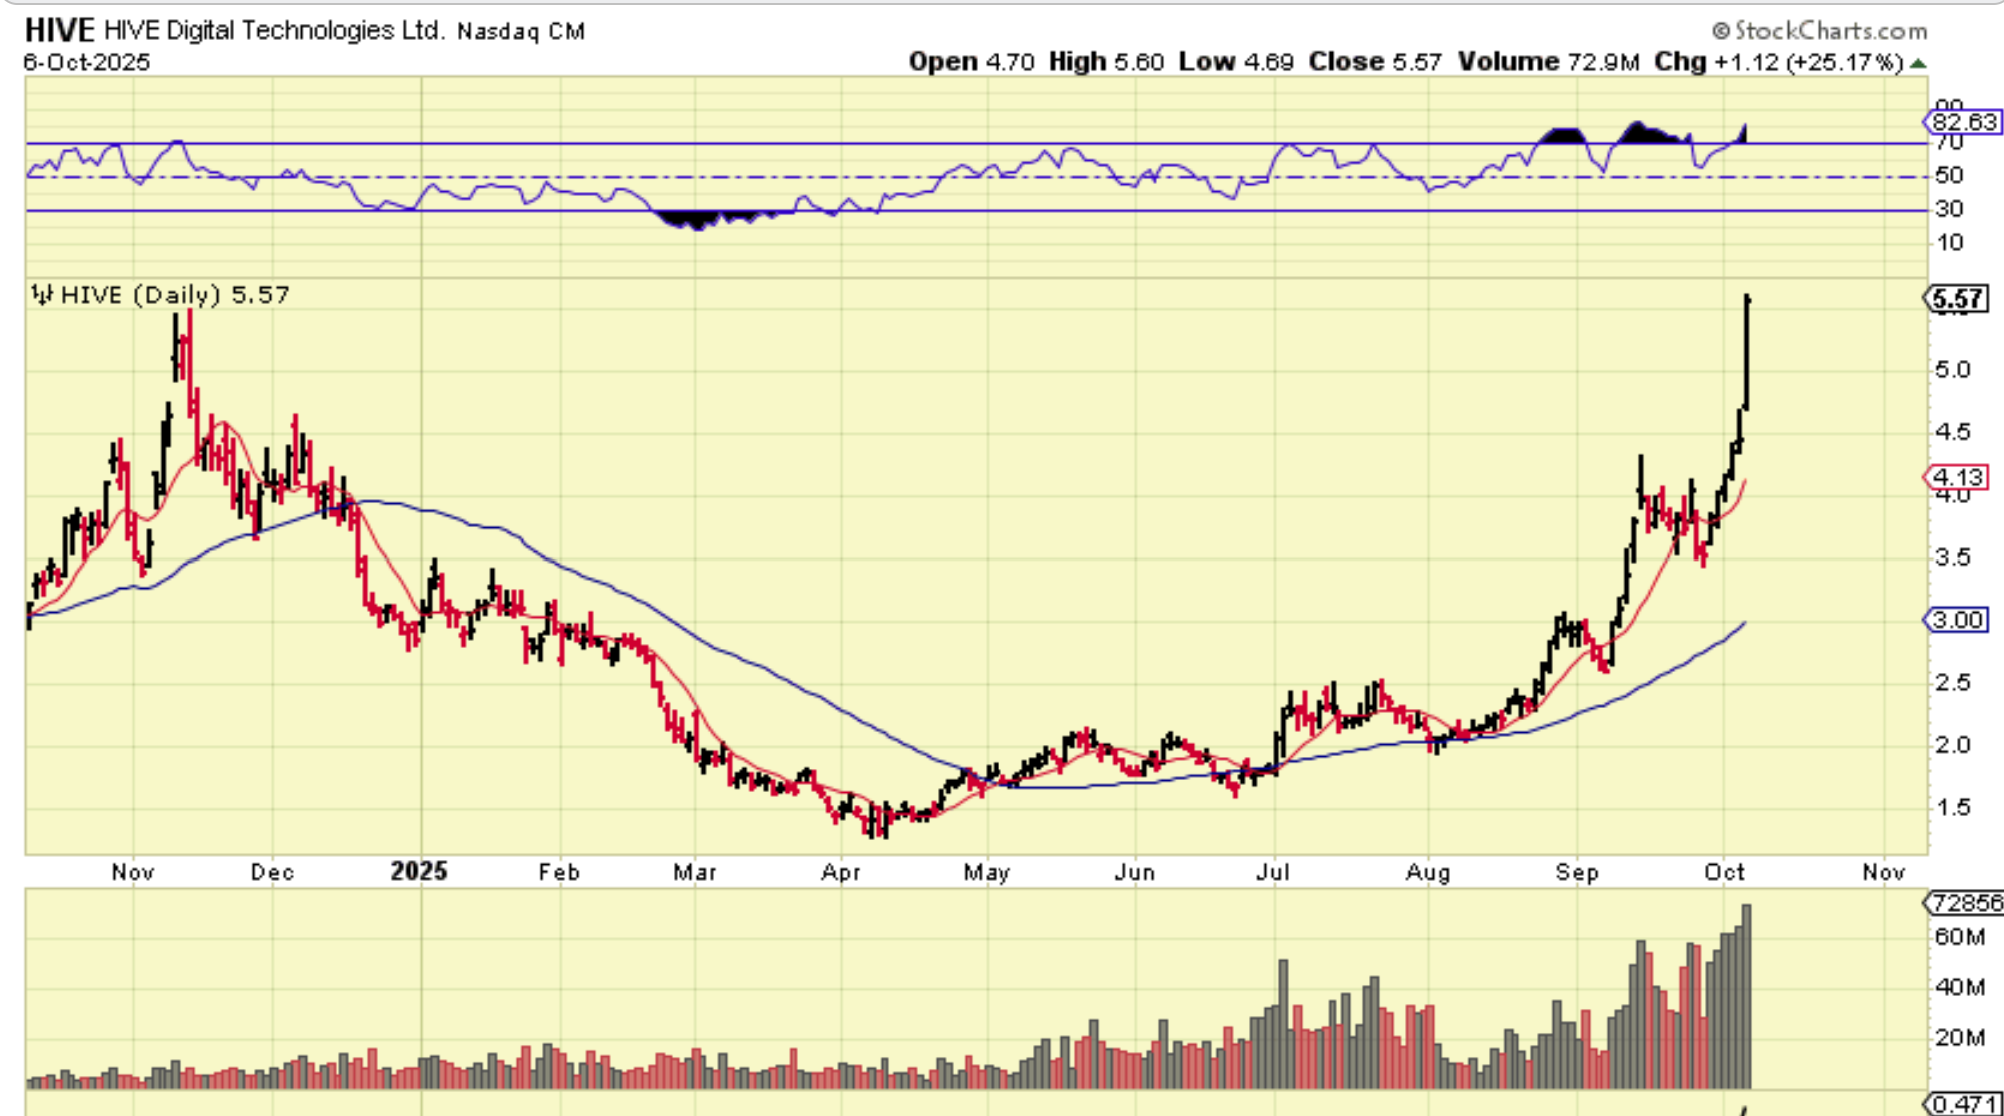The height and width of the screenshot is (1116, 2004).
Task: Click the candlestick icon beside HIVE (Daily)
Action: point(42,295)
